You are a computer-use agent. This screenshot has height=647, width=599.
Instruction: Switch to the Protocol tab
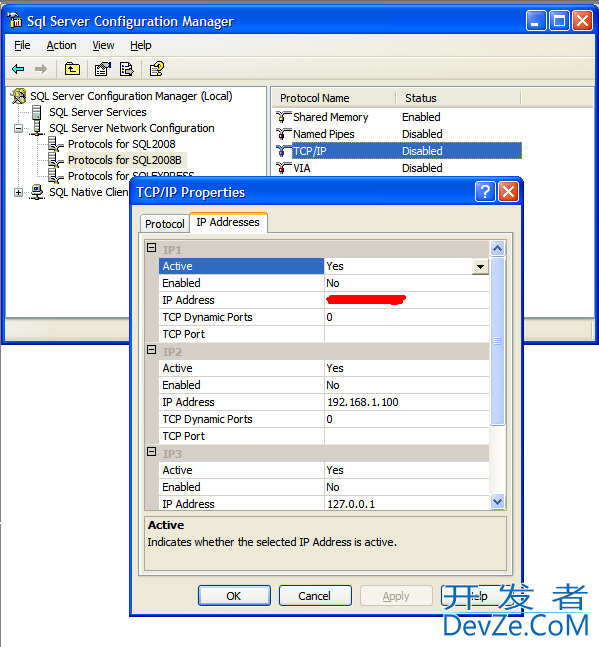pos(165,224)
